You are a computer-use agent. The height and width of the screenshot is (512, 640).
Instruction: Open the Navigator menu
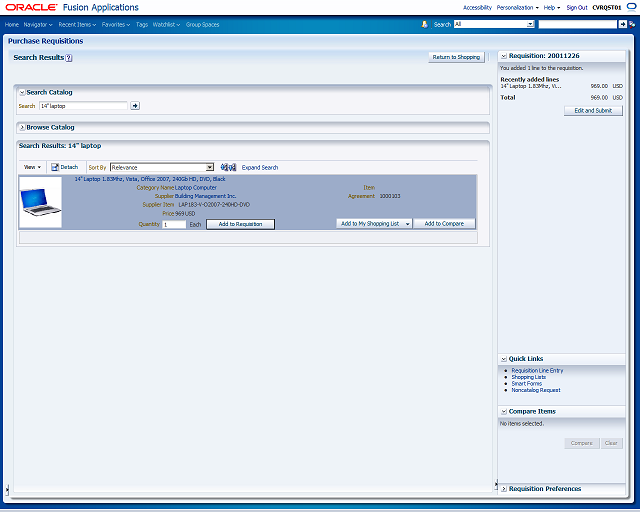[38, 24]
